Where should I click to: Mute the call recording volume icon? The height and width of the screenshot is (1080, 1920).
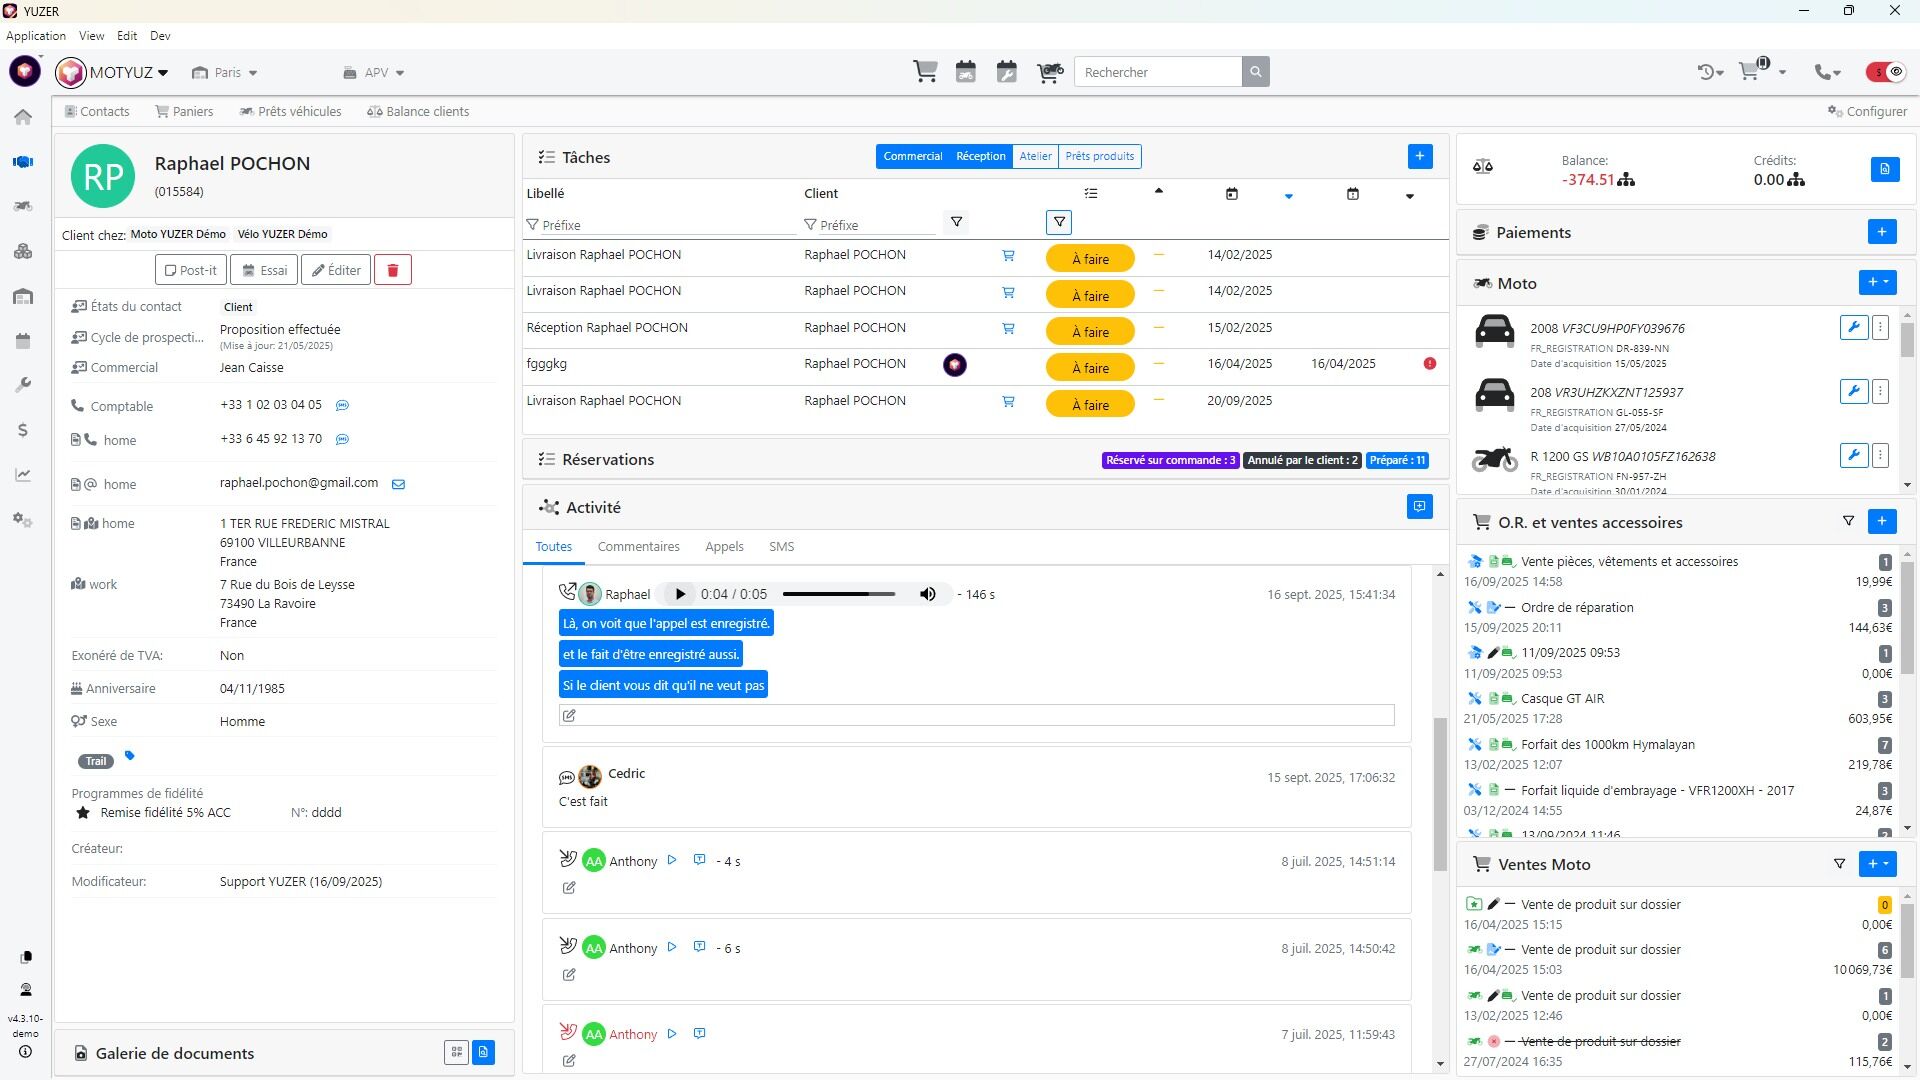pyautogui.click(x=928, y=594)
